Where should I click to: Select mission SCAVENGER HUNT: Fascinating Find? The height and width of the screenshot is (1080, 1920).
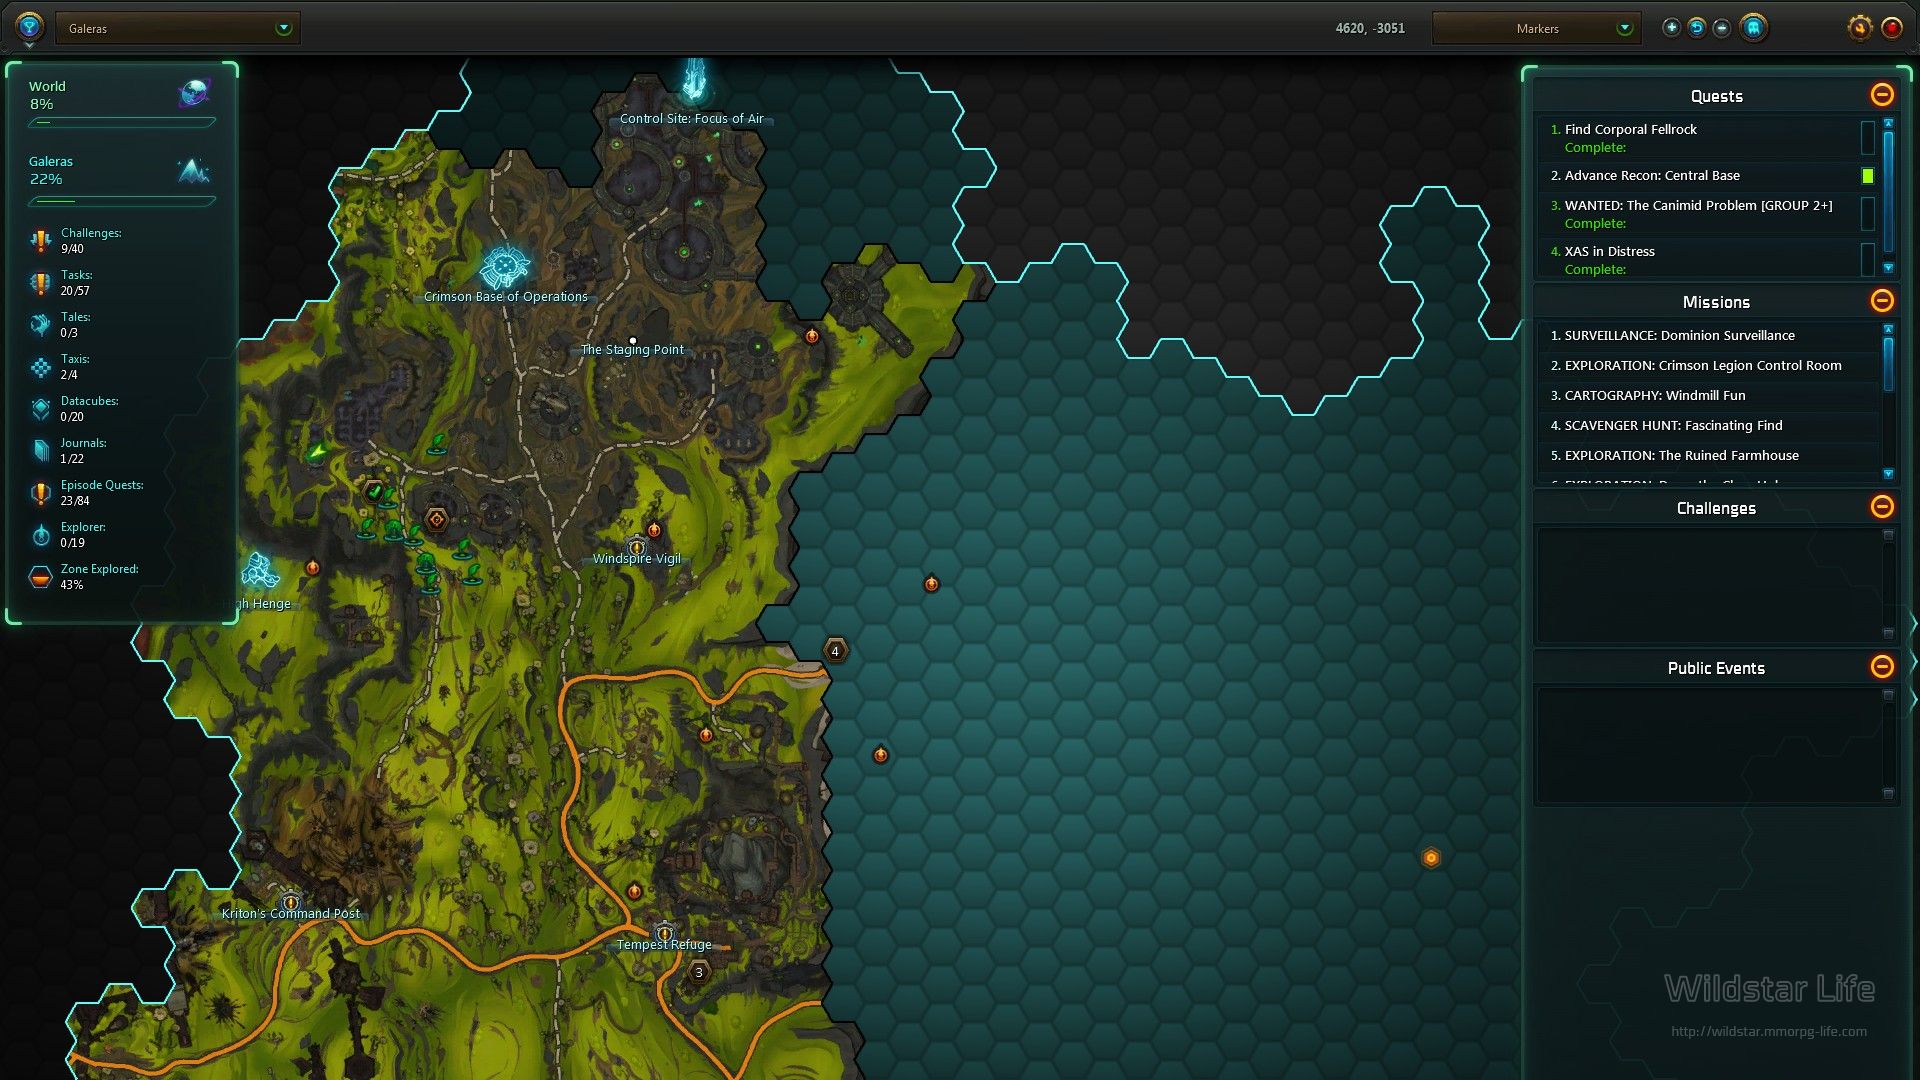click(1708, 426)
